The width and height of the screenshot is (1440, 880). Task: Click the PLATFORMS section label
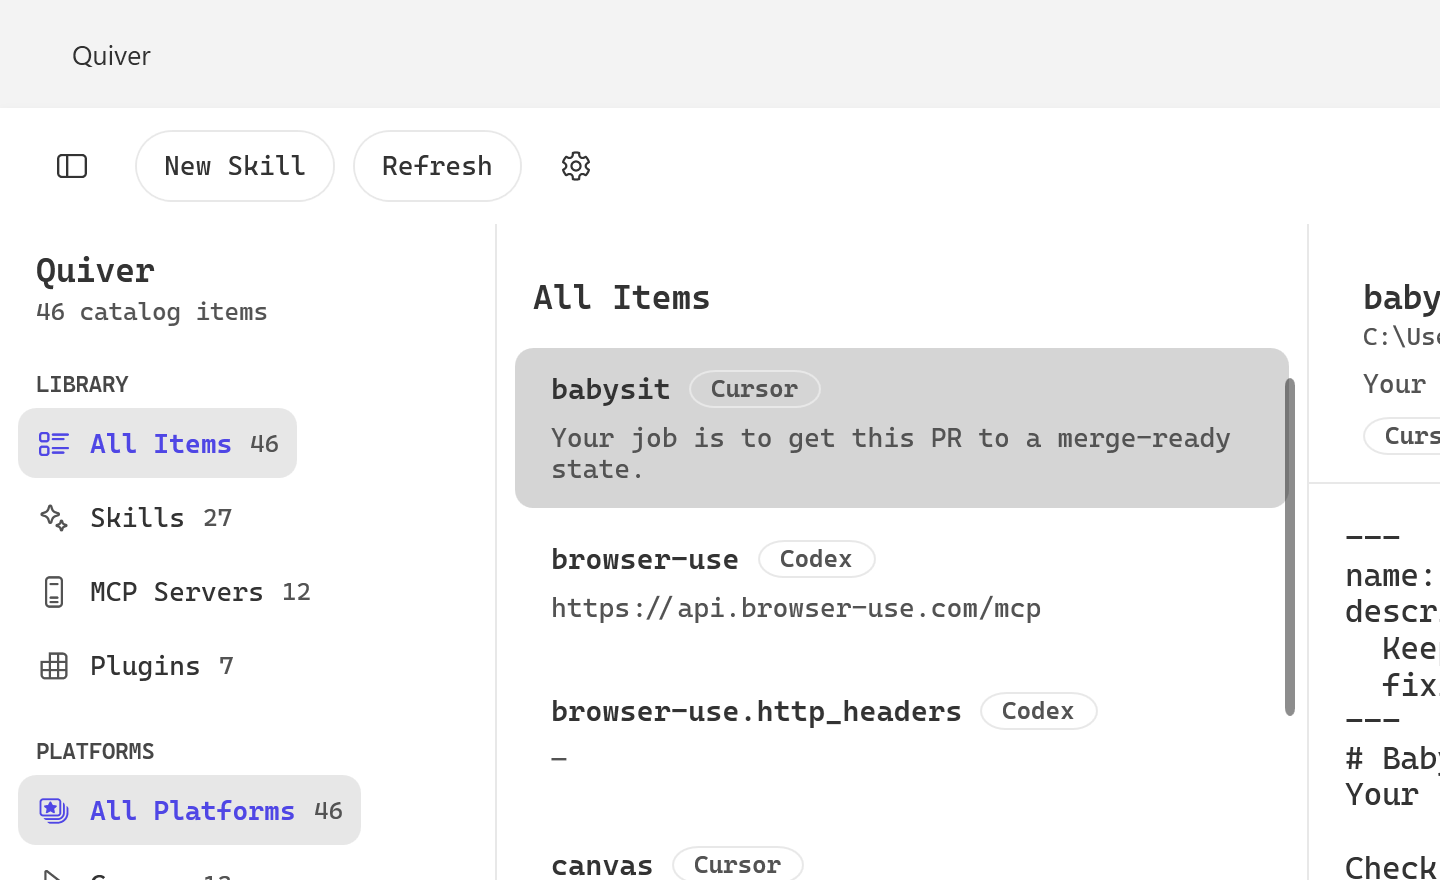click(95, 752)
